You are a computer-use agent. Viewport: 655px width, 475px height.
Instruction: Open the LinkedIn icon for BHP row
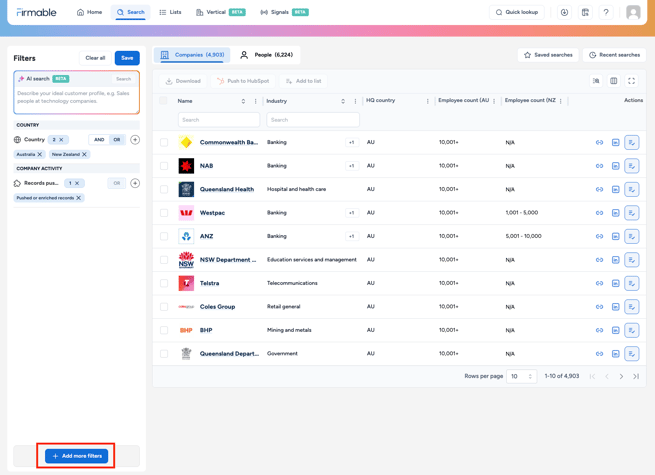(615, 330)
